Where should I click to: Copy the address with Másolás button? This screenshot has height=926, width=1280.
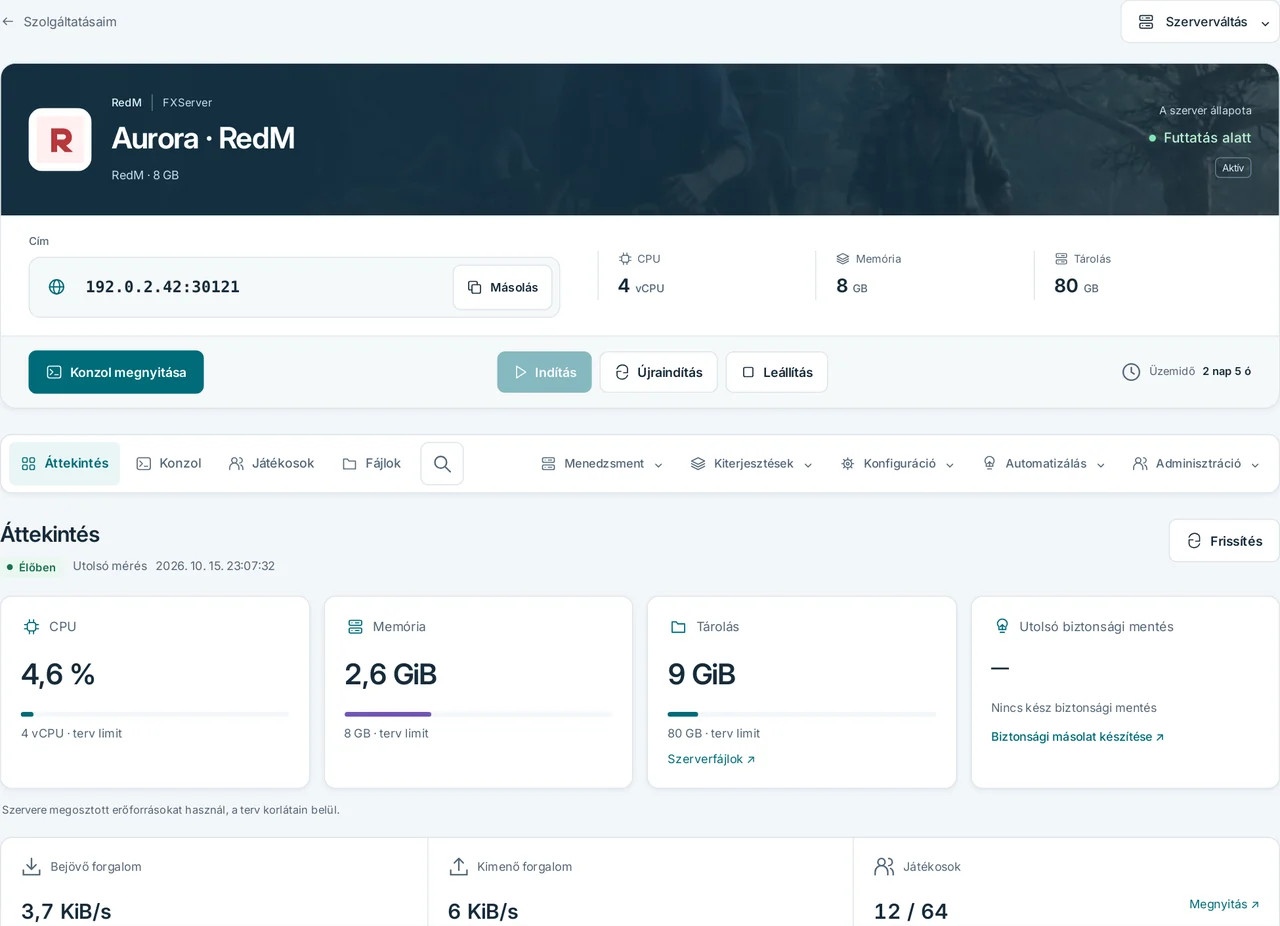click(x=503, y=288)
